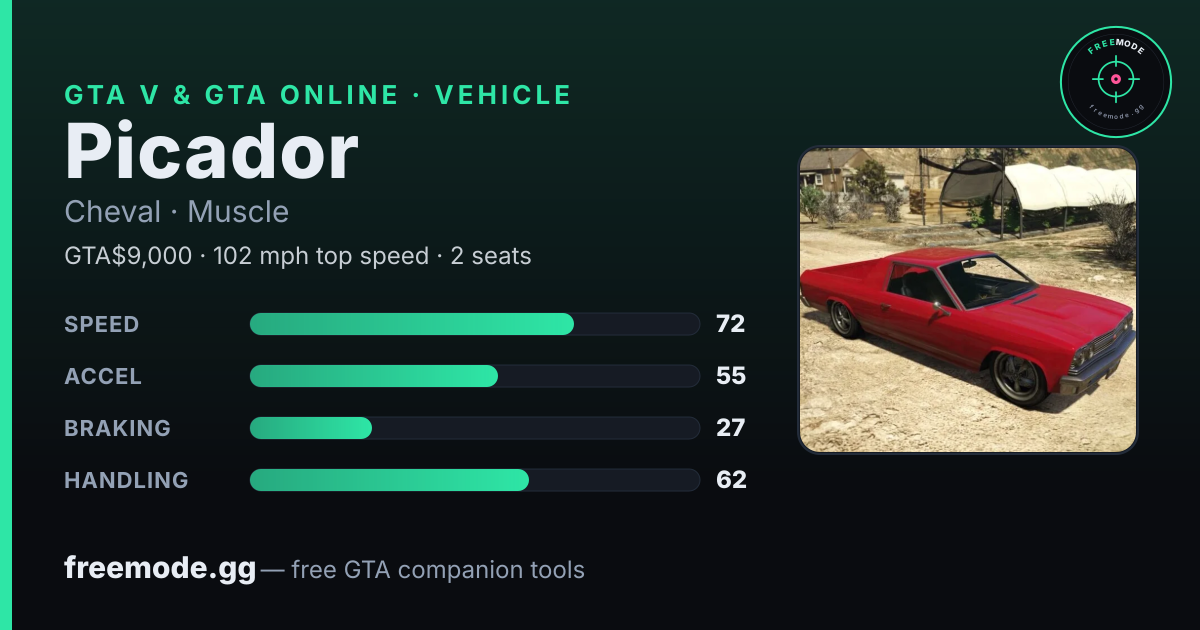Click the ACCEL stat bar
The height and width of the screenshot is (630, 1200).
point(475,376)
